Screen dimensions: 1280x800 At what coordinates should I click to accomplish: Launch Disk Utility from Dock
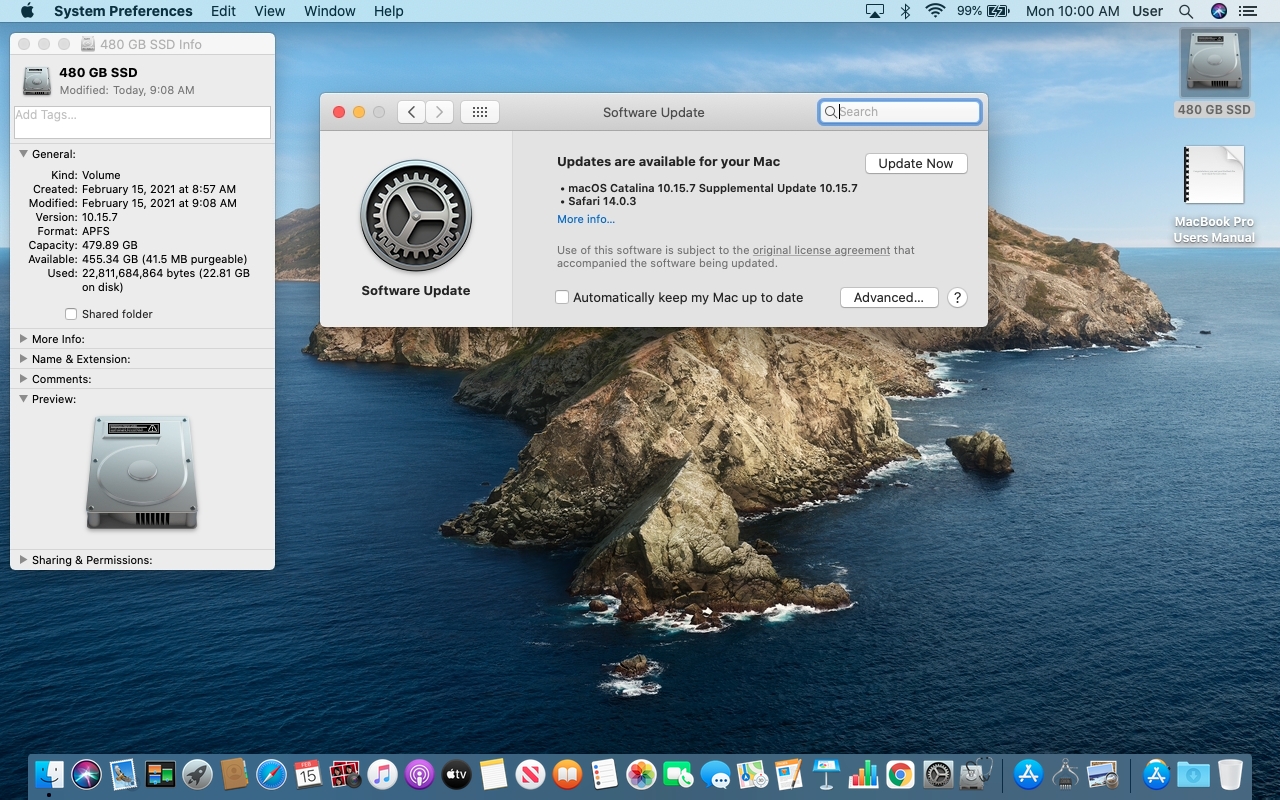pos(975,774)
